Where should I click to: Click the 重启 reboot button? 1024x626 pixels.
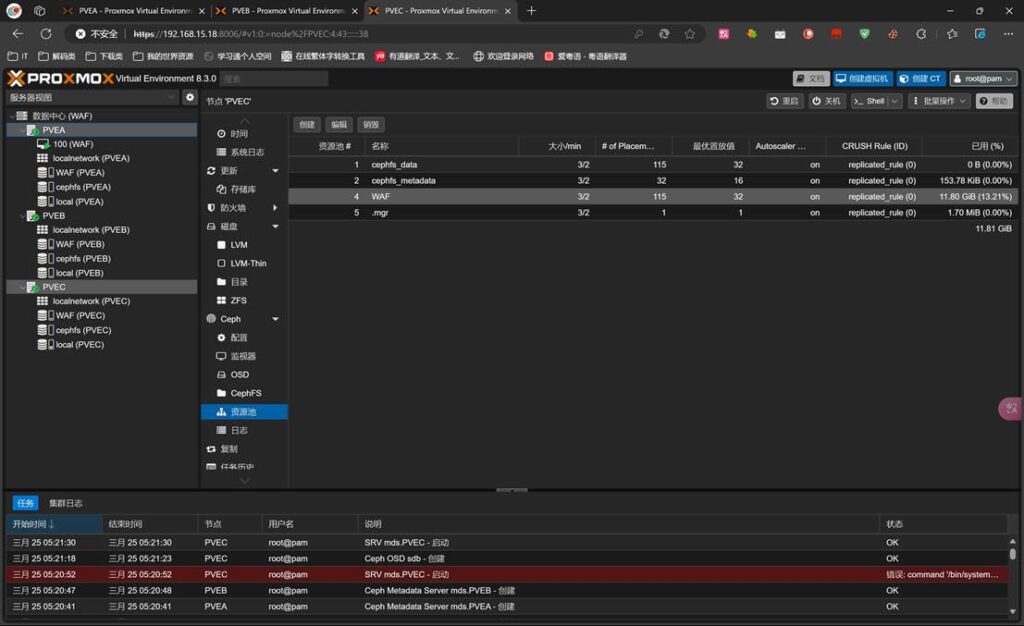(784, 101)
